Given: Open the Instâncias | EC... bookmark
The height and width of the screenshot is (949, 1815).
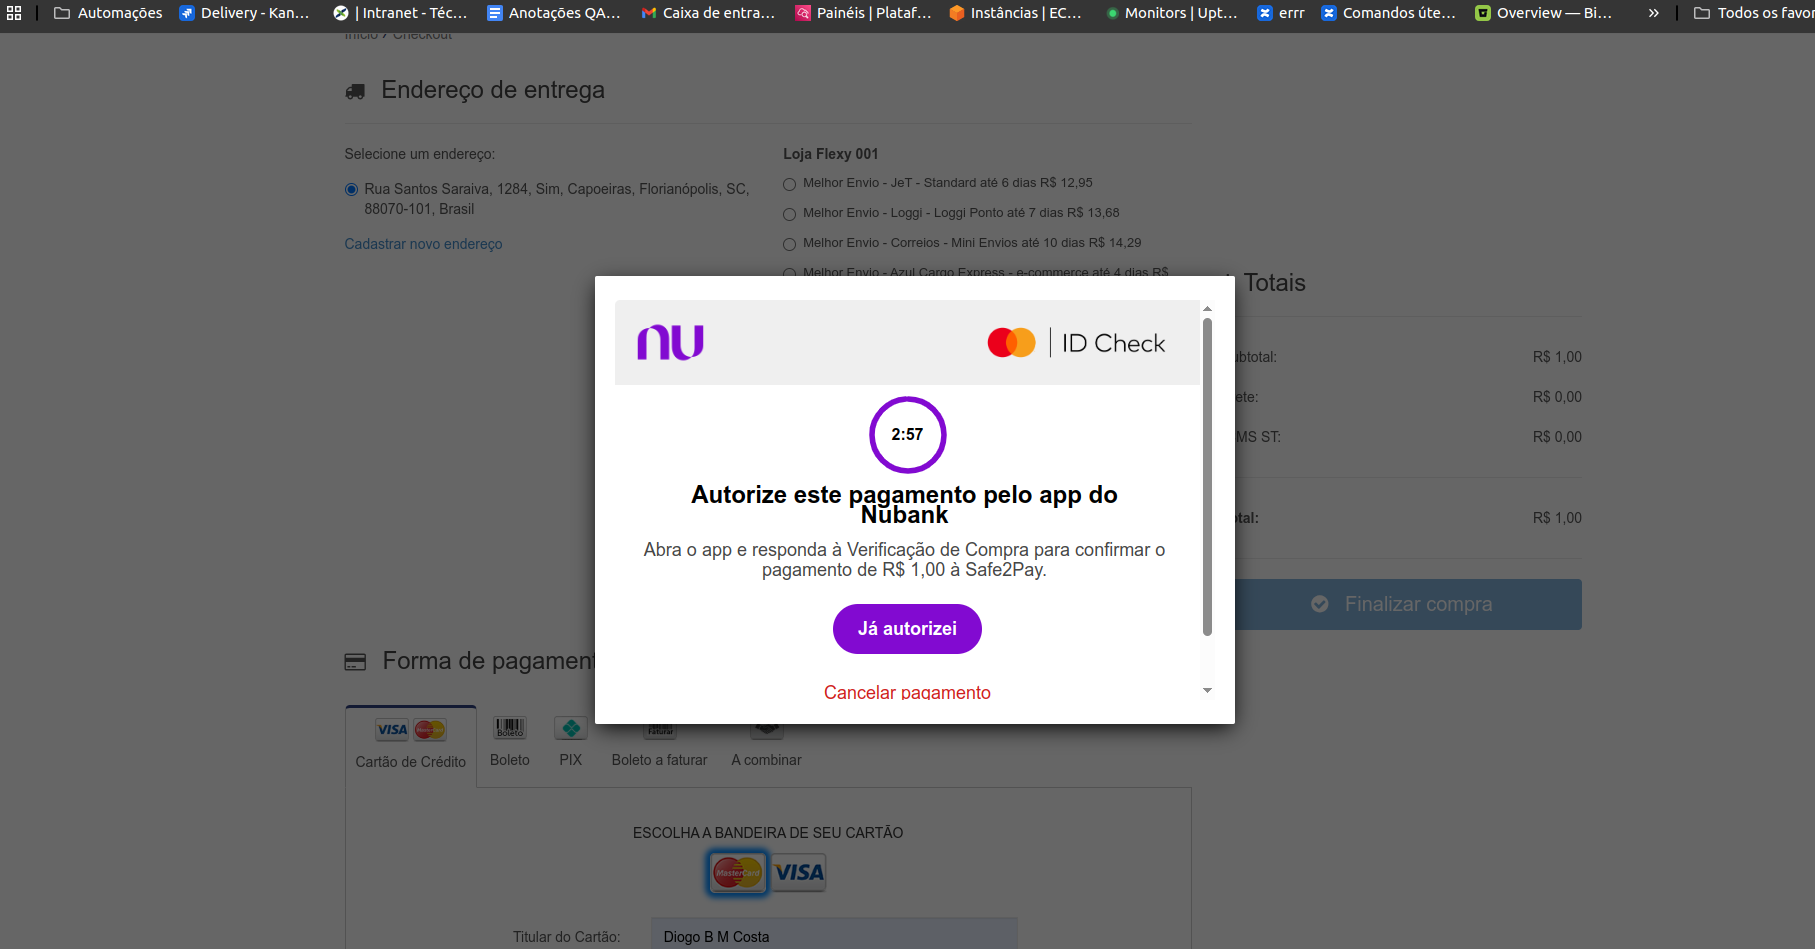Looking at the screenshot, I should point(1016,13).
